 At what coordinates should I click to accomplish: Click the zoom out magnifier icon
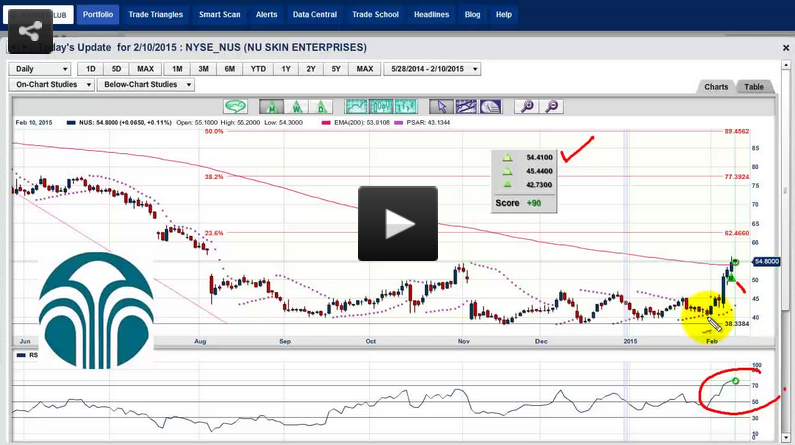point(551,106)
